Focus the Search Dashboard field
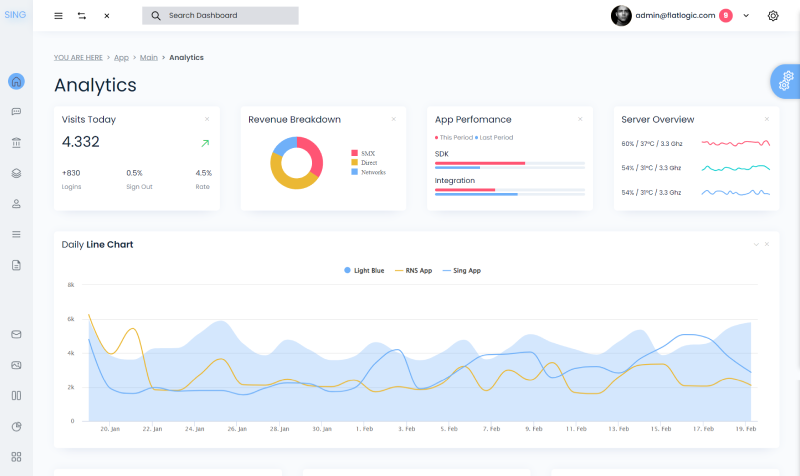The height and width of the screenshot is (476, 800). point(220,16)
